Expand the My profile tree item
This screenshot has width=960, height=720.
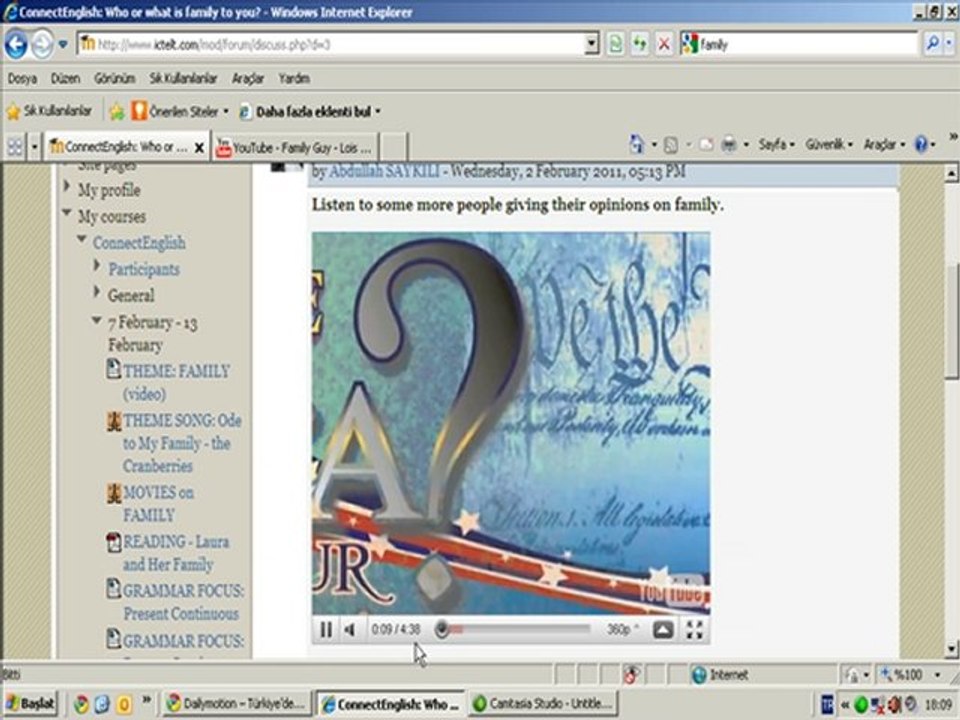coord(67,186)
